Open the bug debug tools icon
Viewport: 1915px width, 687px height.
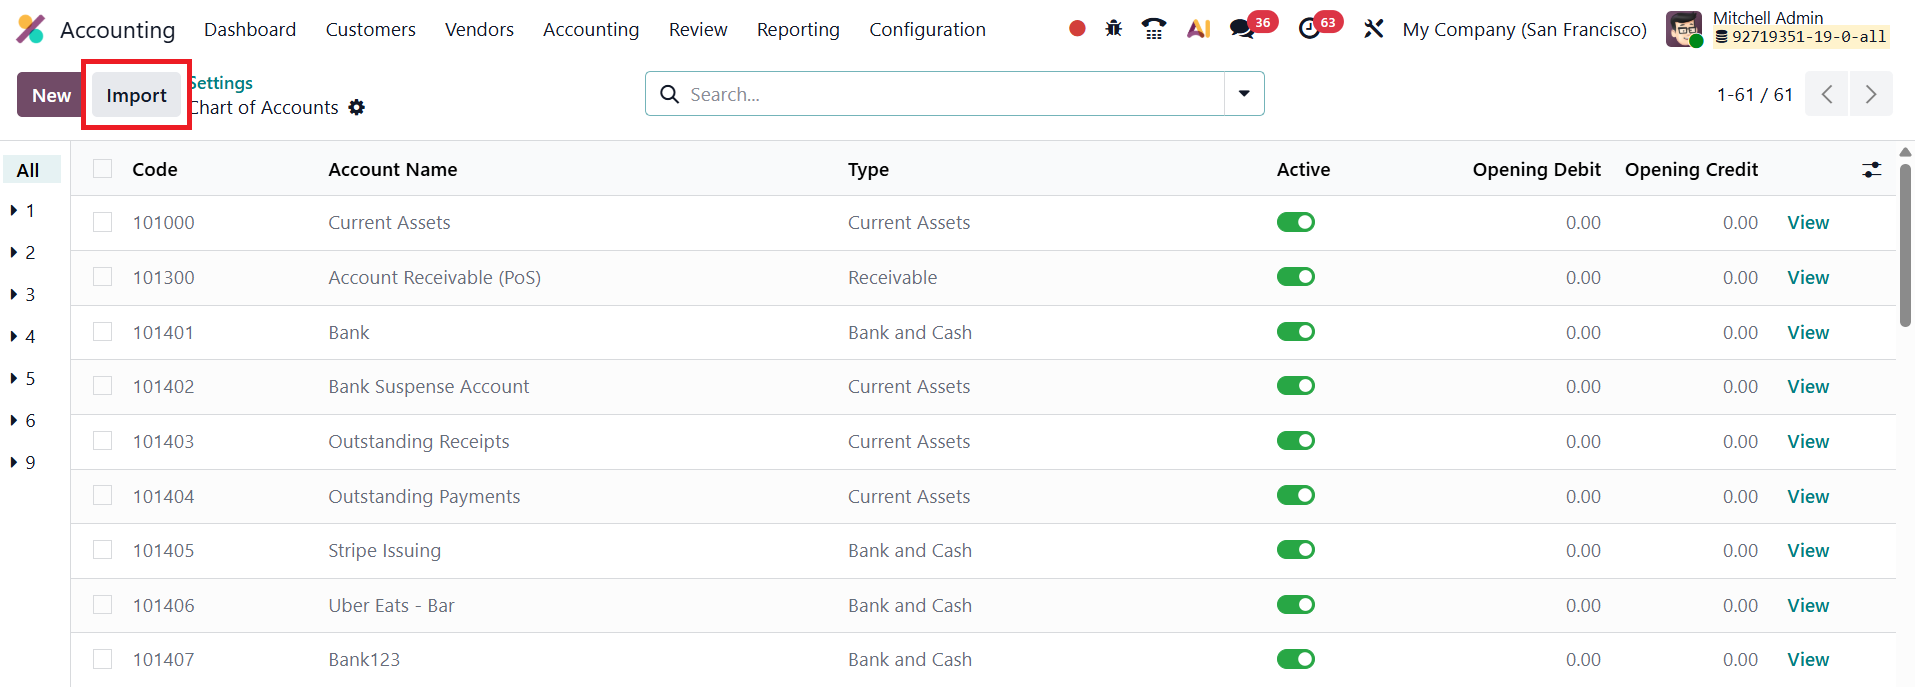coord(1114,29)
